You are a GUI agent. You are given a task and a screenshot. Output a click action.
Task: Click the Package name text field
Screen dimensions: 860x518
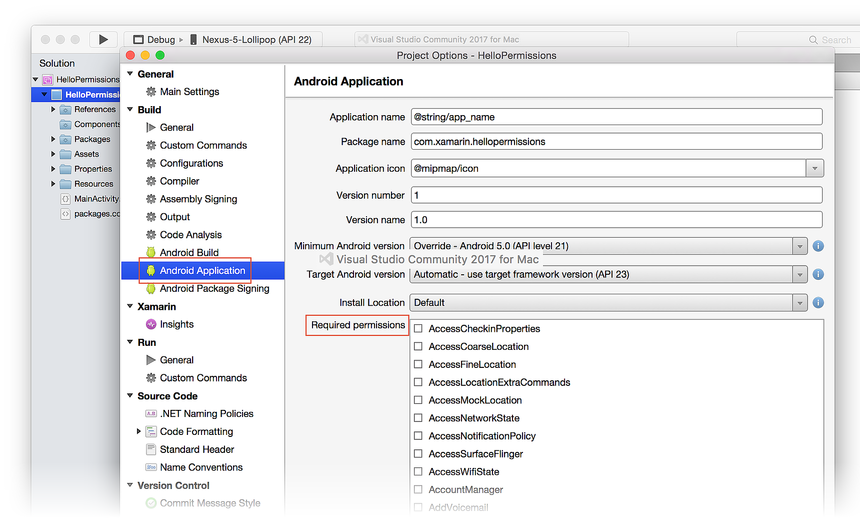[616, 142]
